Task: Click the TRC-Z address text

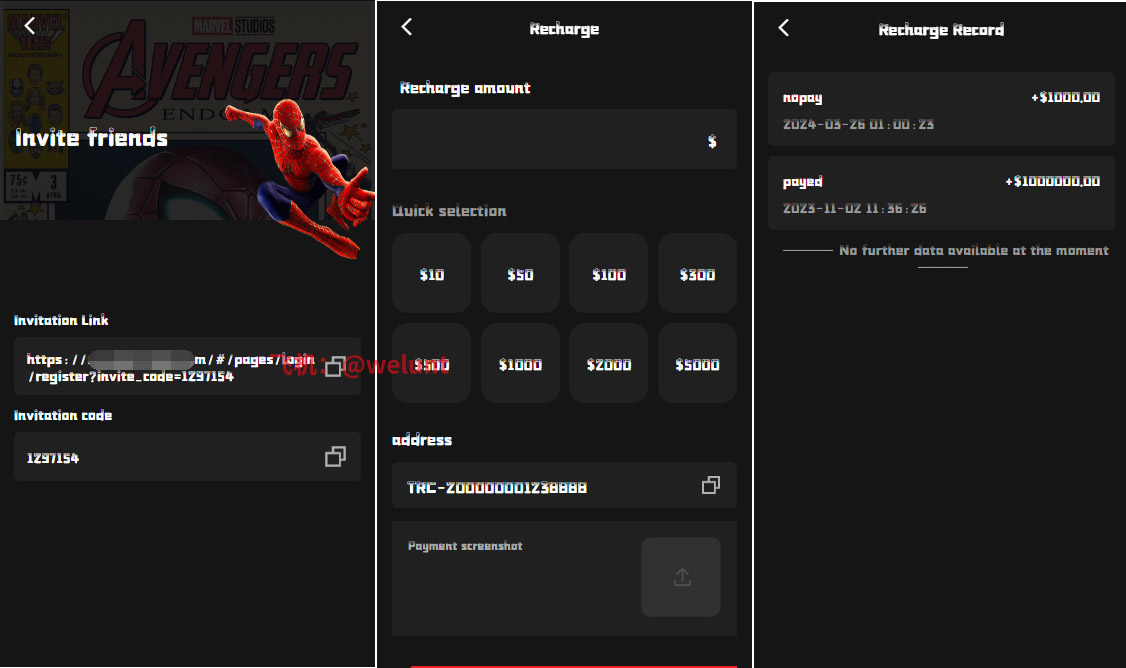Action: tap(497, 488)
